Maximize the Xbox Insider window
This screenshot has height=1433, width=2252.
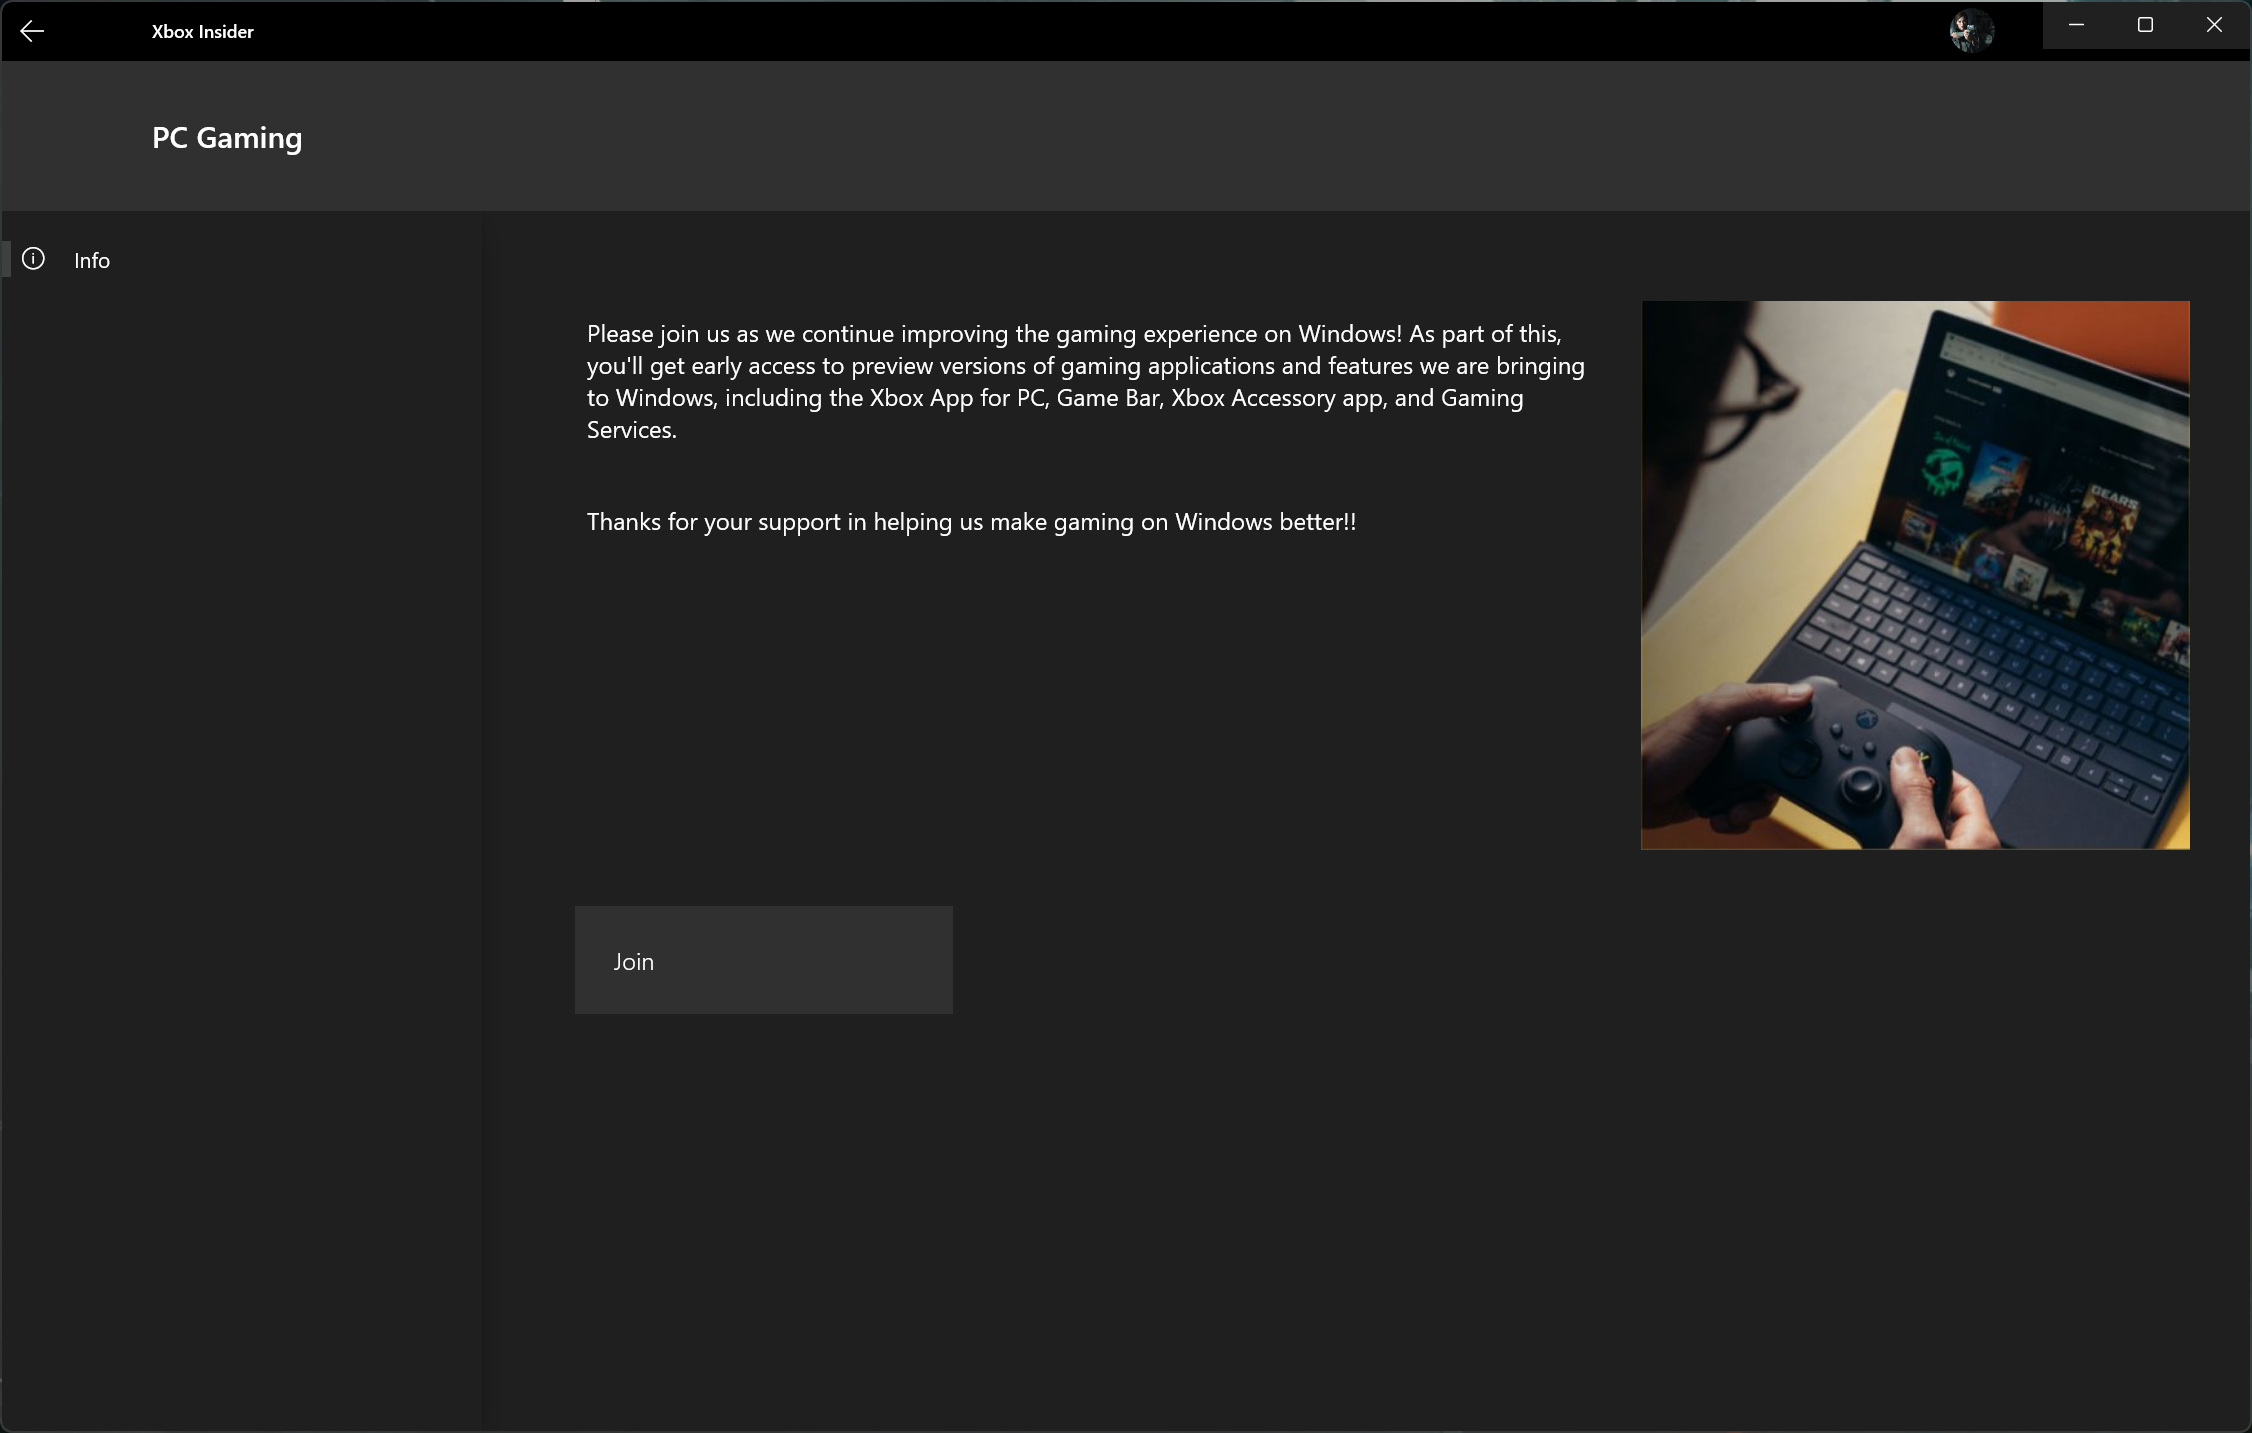pos(2145,25)
